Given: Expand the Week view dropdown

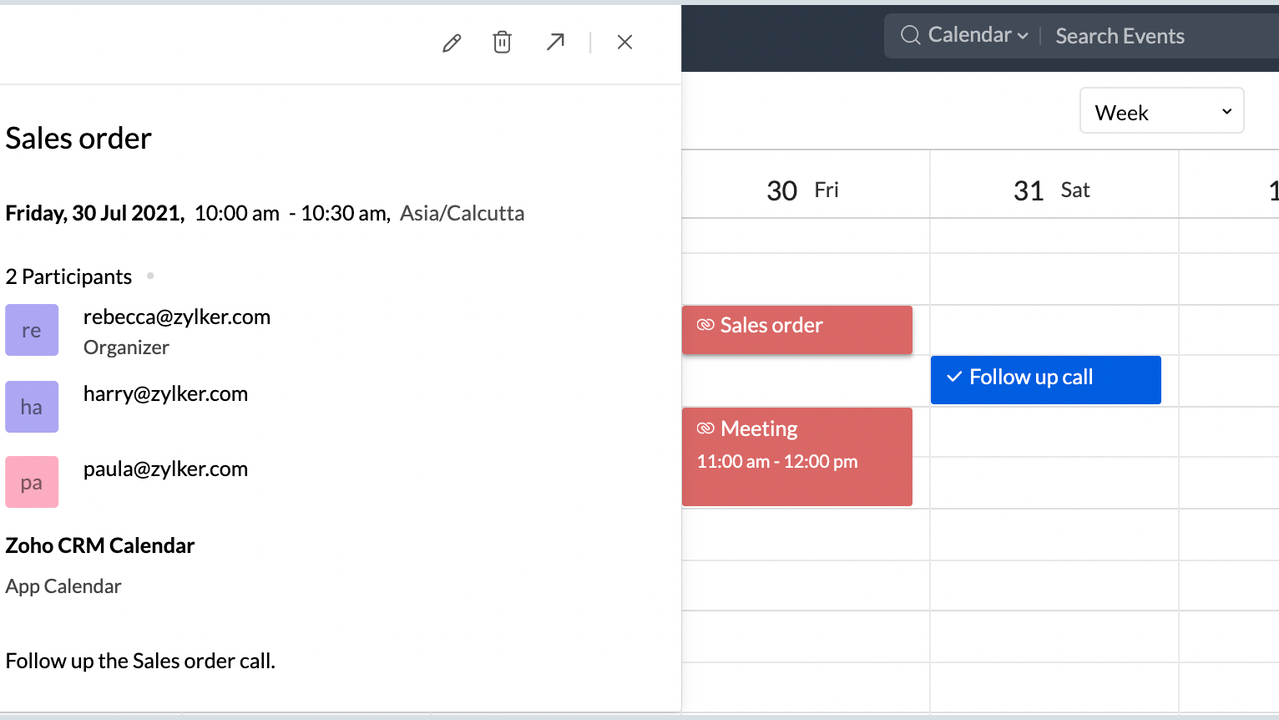Looking at the screenshot, I should pyautogui.click(x=1162, y=112).
